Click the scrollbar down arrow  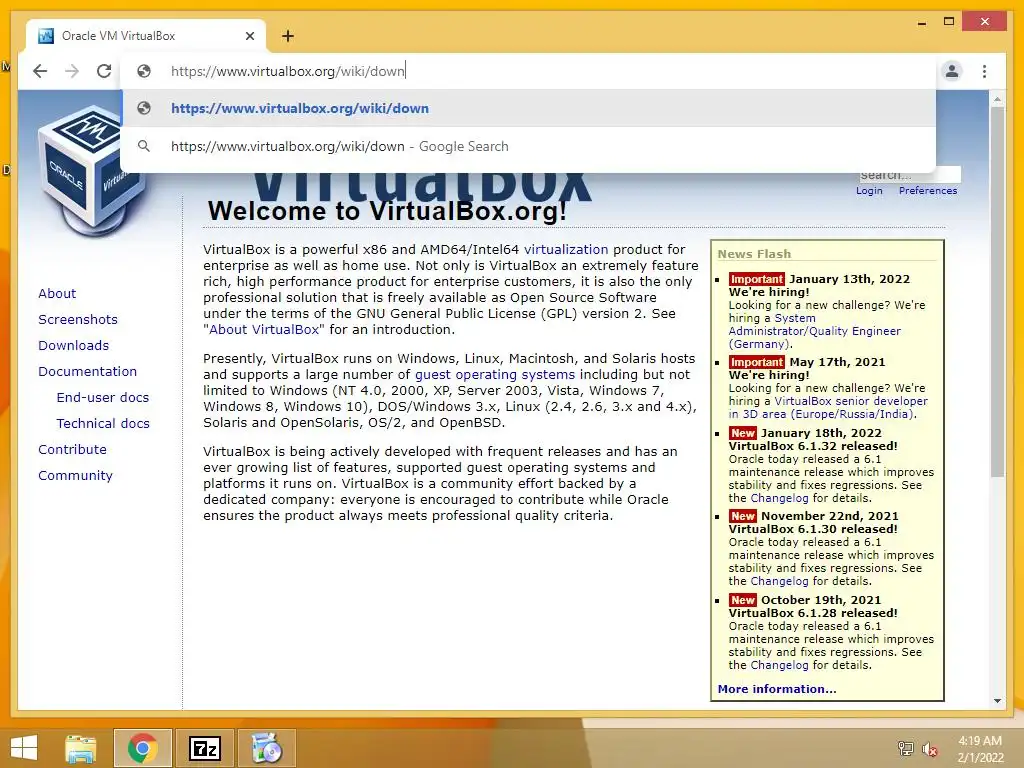[997, 701]
